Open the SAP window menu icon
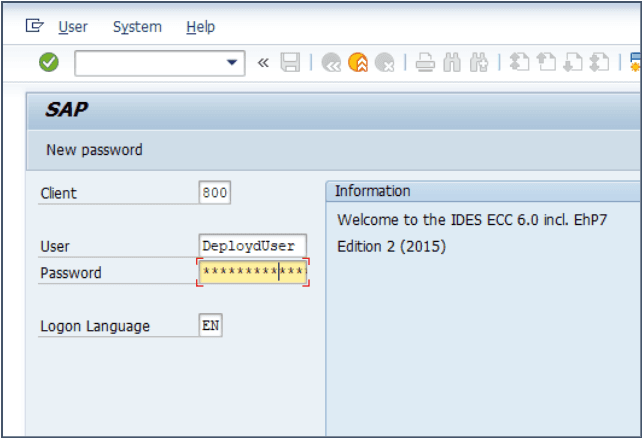Screen dimensions: 642x438 pos(34,26)
